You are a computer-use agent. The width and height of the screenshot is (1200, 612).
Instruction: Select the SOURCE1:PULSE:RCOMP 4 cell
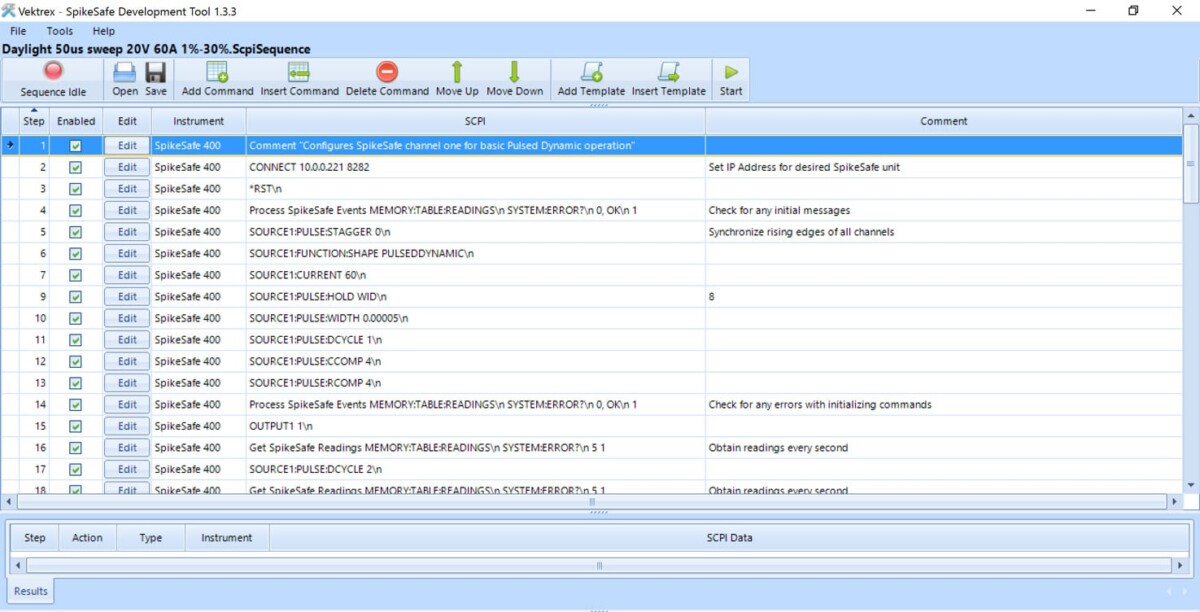coord(476,383)
